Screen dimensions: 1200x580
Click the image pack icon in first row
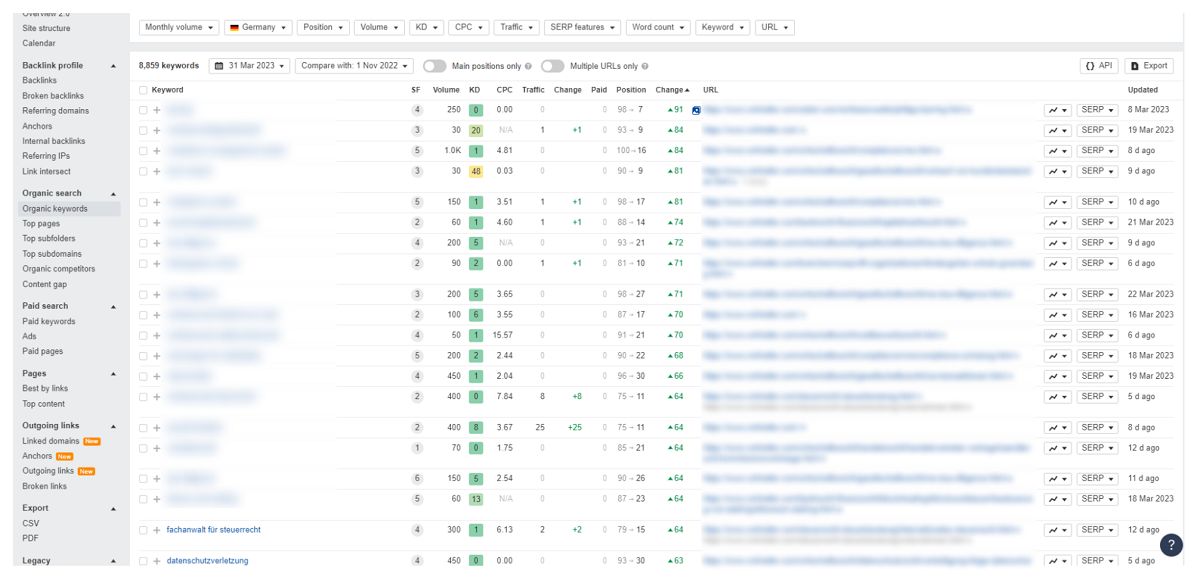click(x=696, y=110)
